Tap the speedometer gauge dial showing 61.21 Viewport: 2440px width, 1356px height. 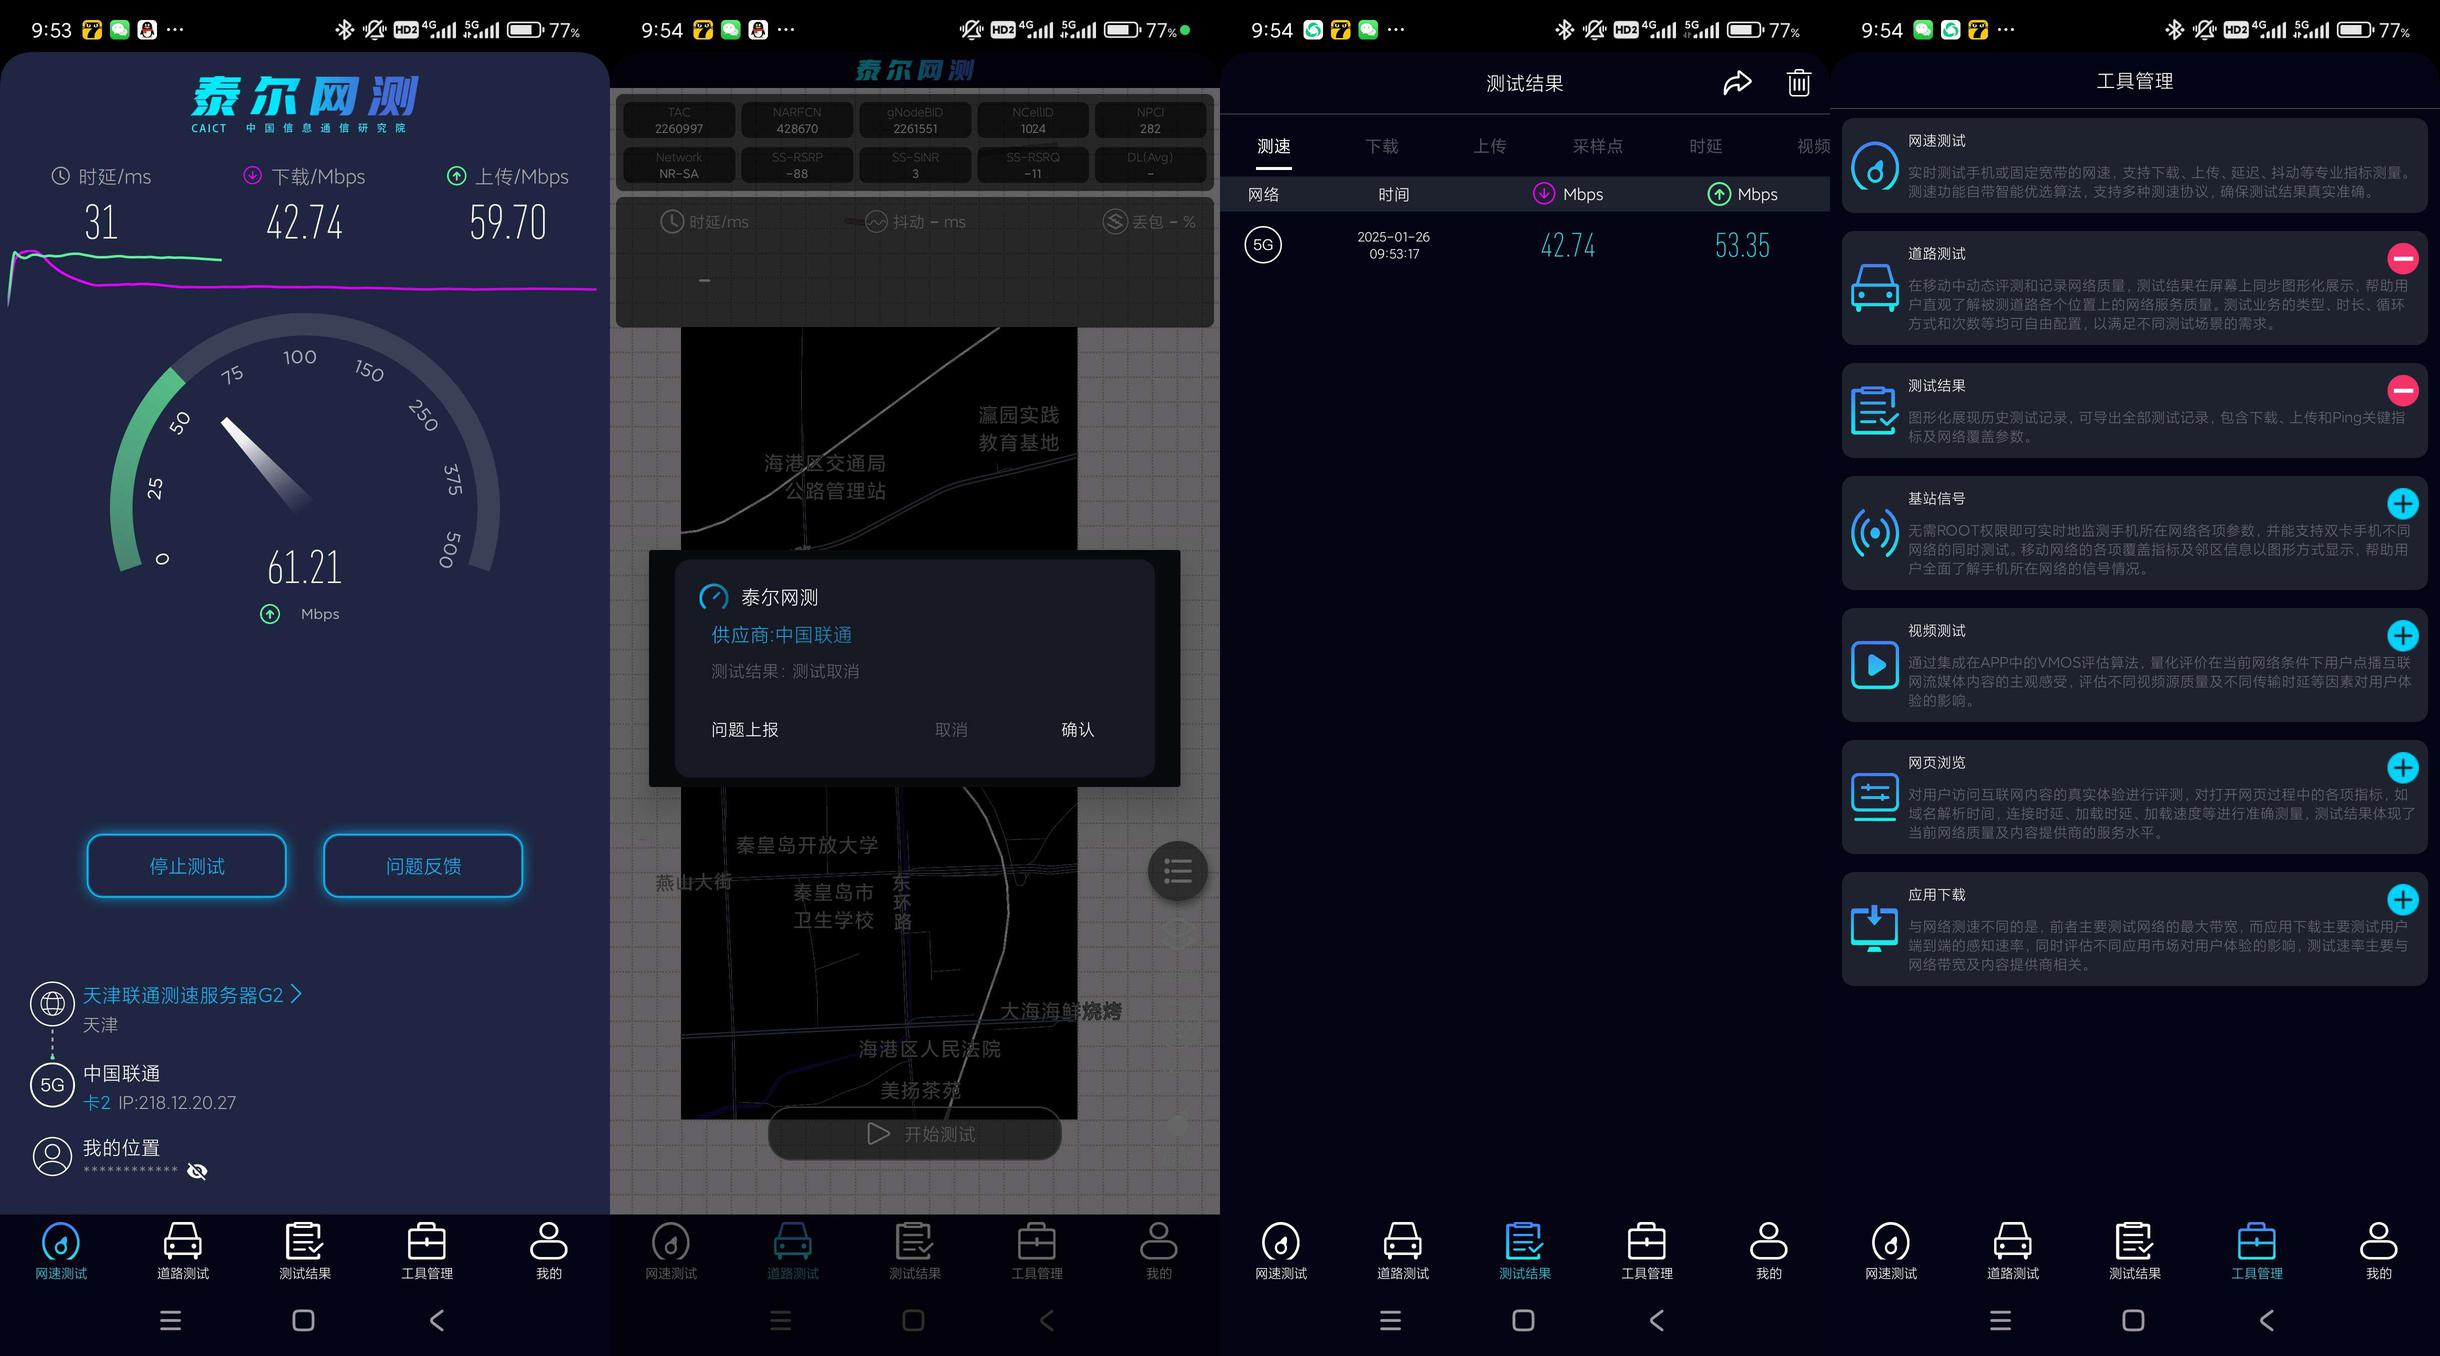click(305, 450)
